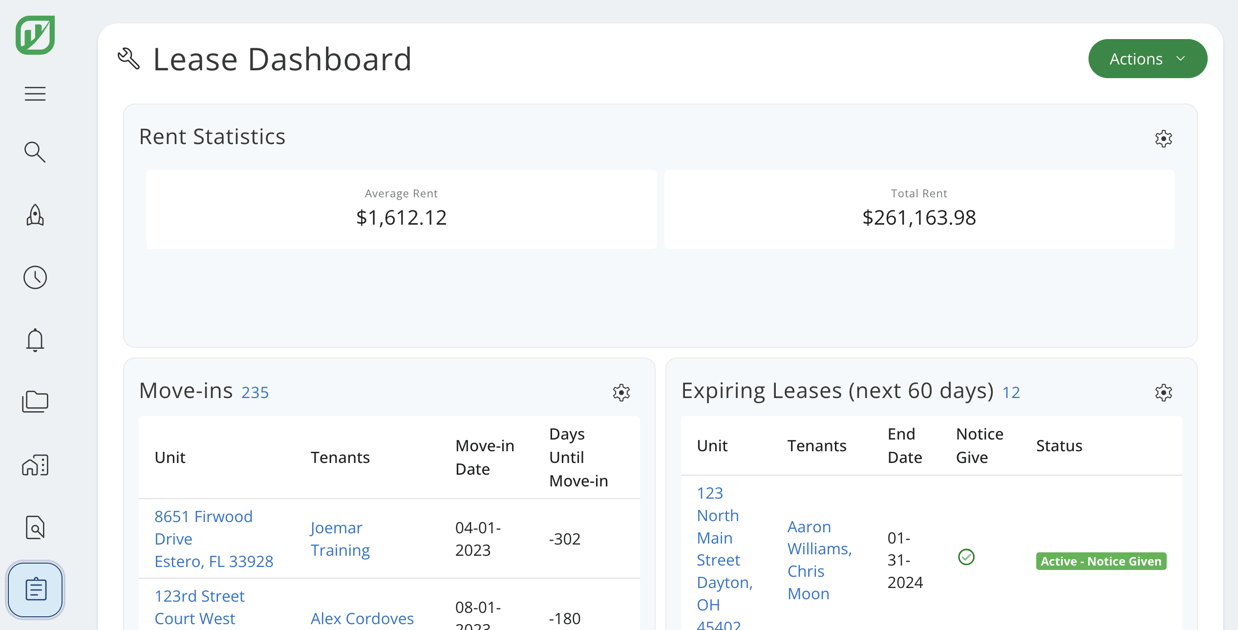
Task: Open the search icon in the sidebar
Action: [34, 152]
